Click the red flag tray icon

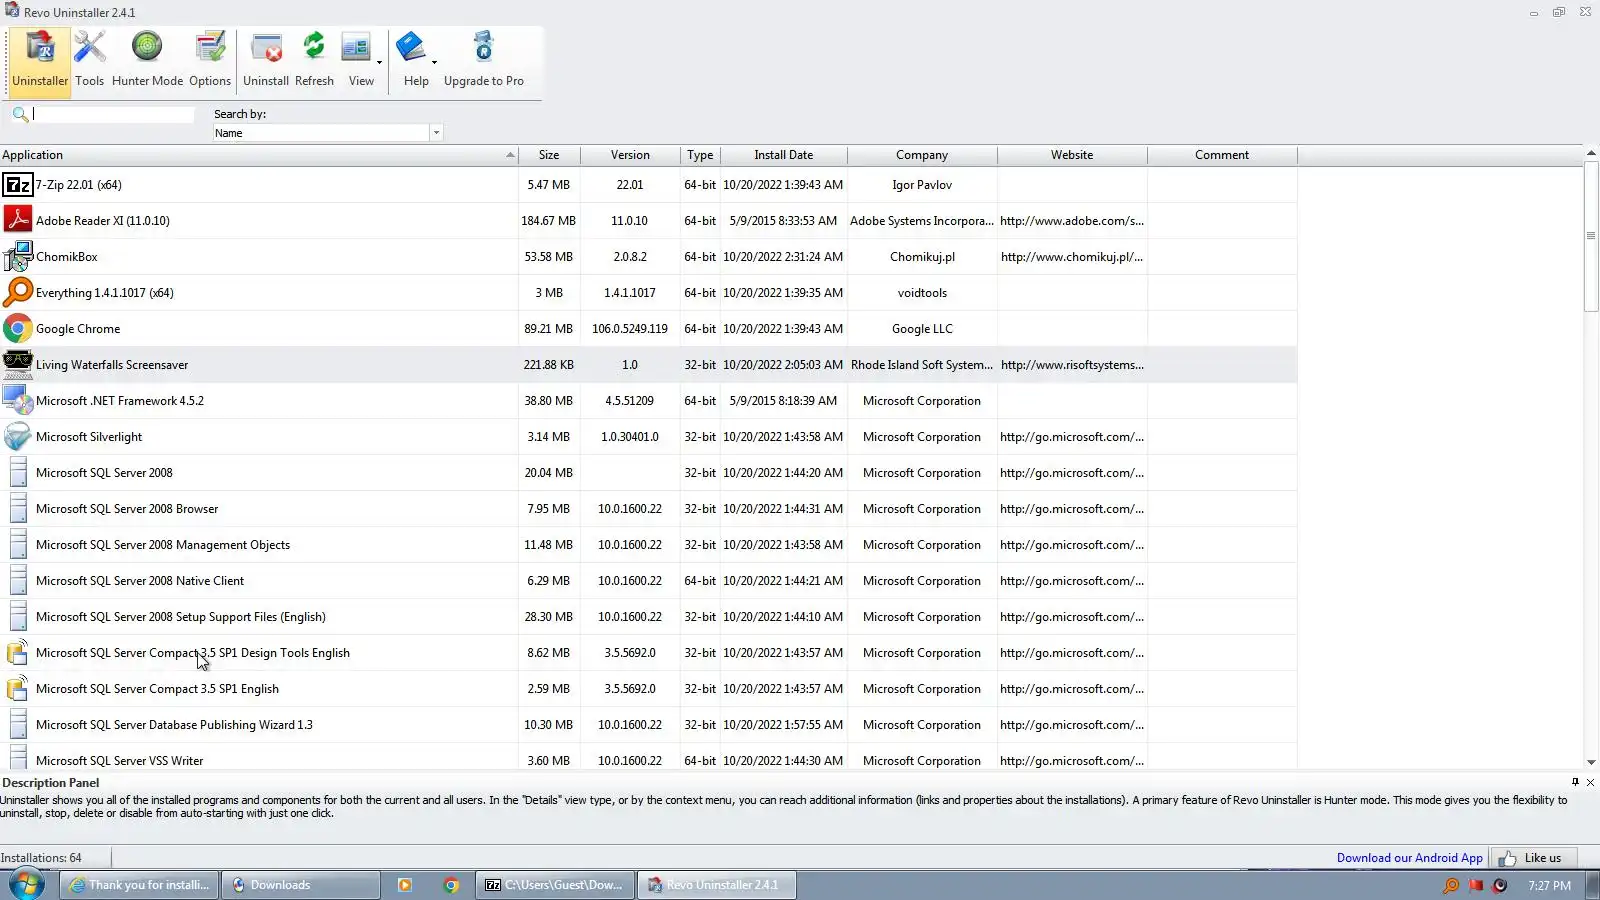pos(1475,886)
